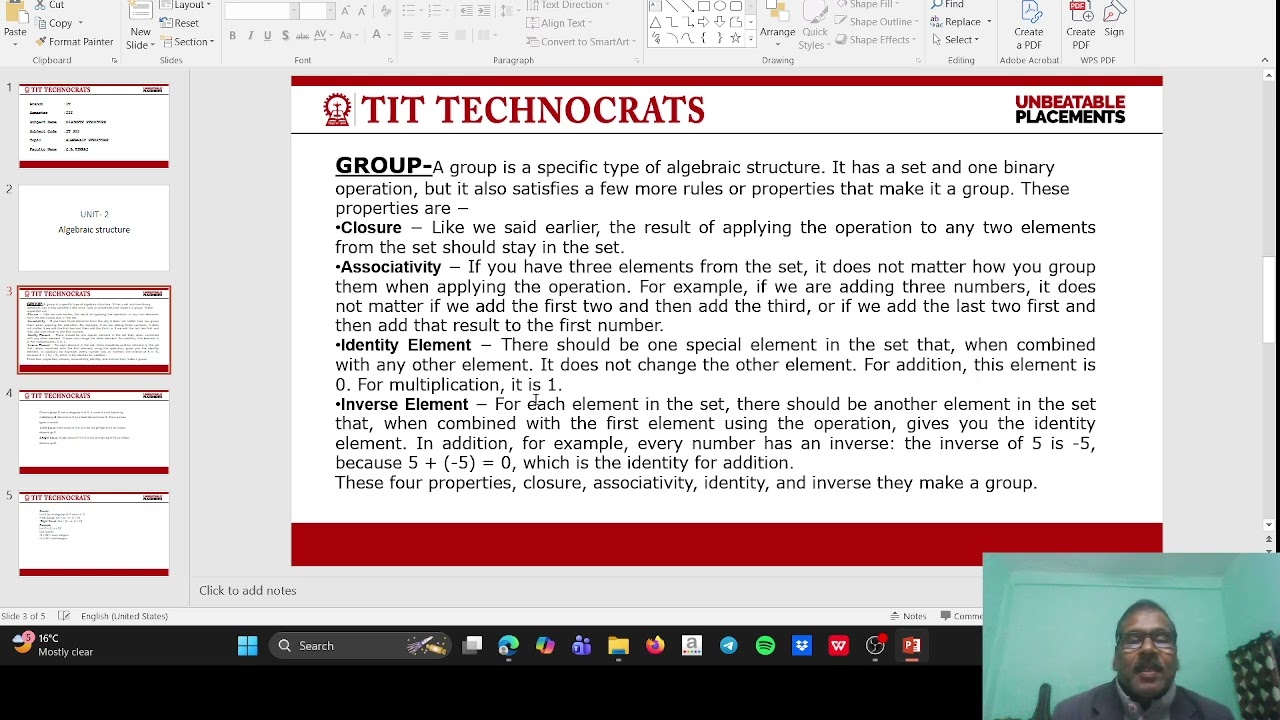Toggle text Shadow formatting
The height and width of the screenshot is (720, 1280).
point(285,35)
